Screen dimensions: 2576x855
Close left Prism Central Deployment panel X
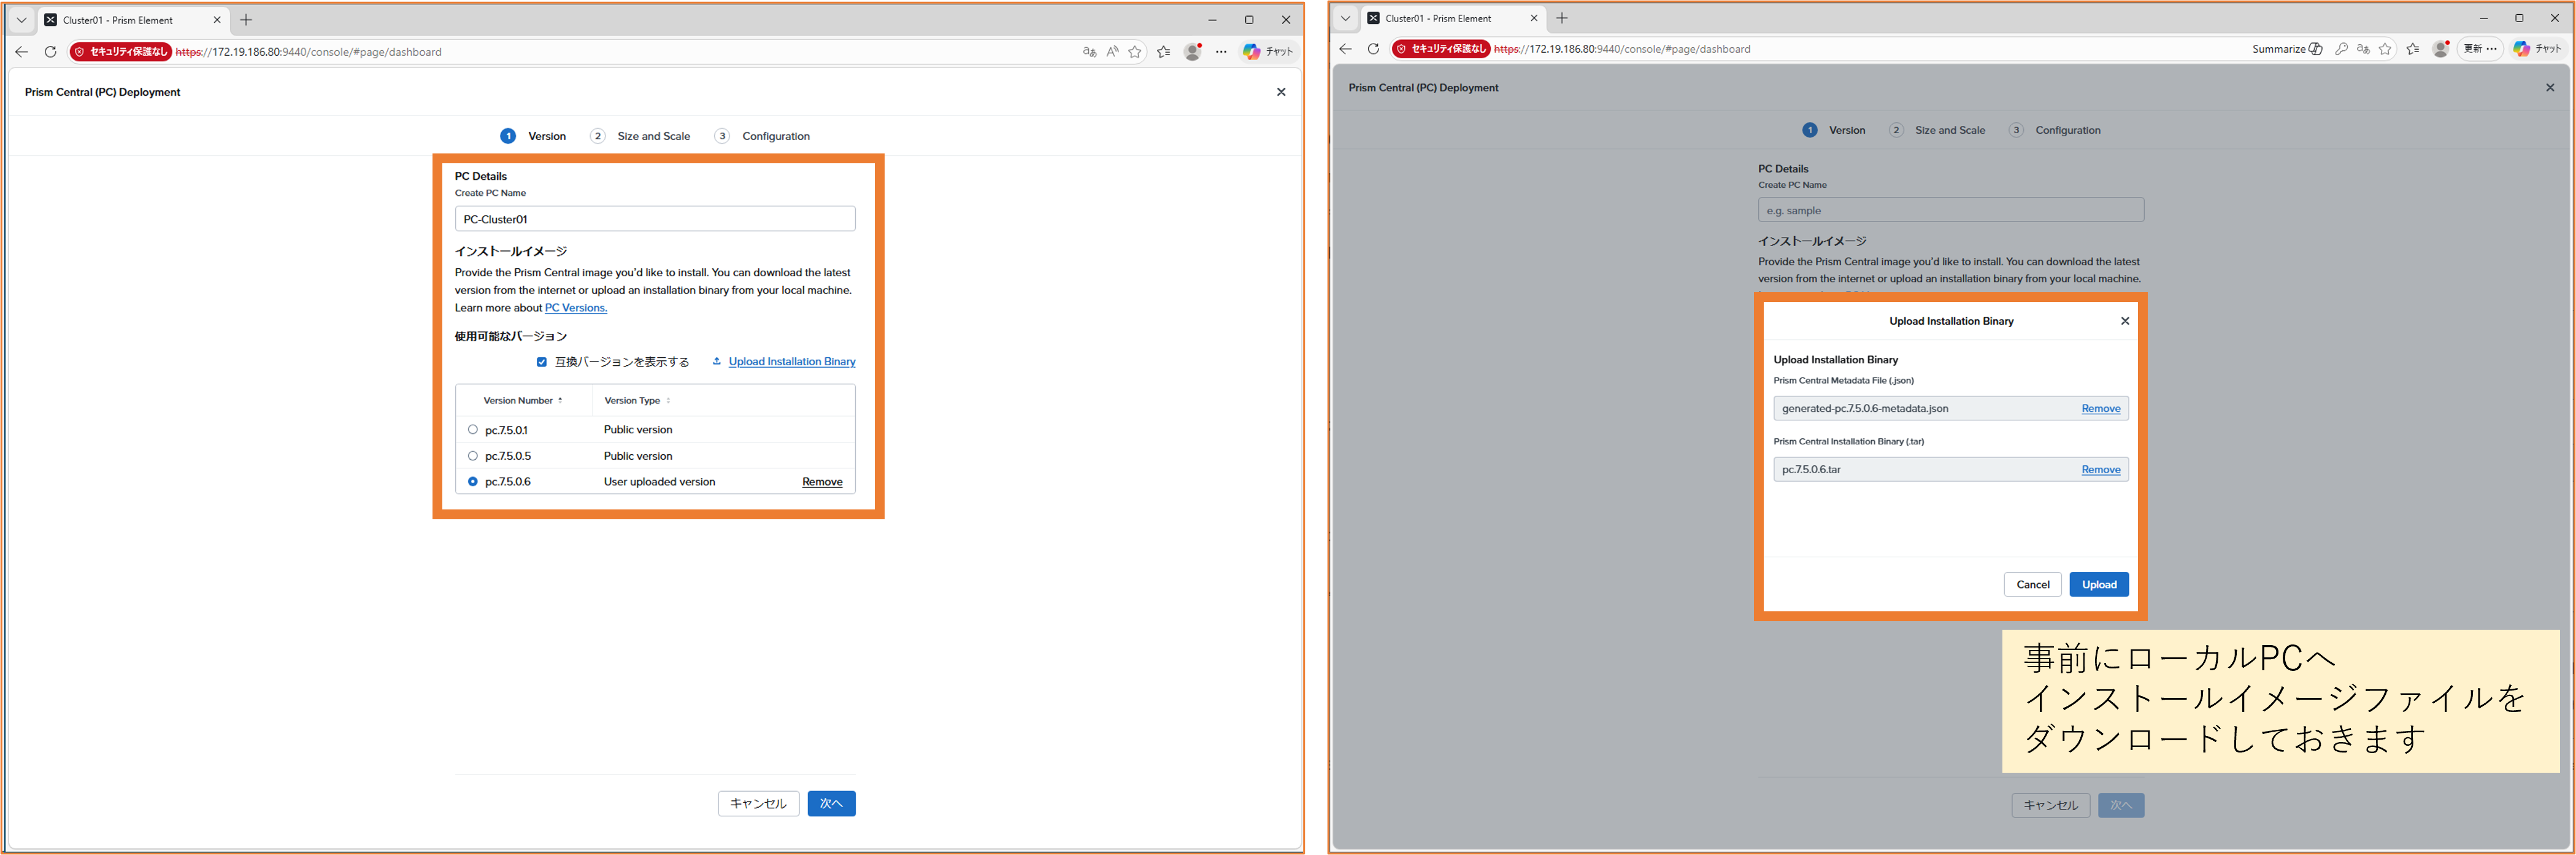click(1281, 92)
